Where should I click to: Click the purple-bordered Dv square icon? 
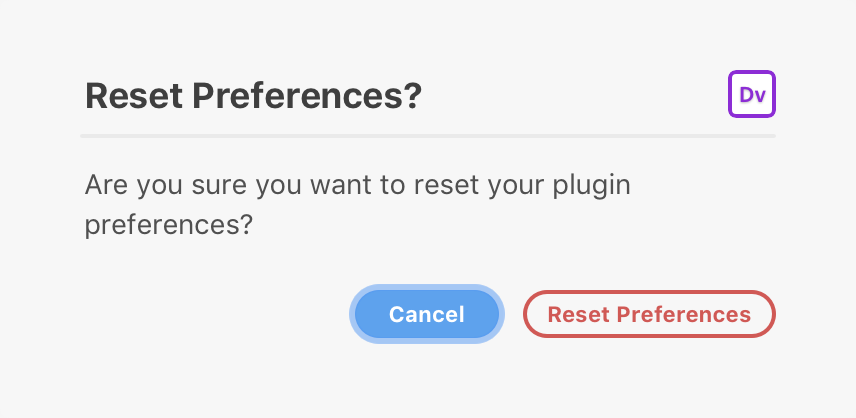[752, 94]
